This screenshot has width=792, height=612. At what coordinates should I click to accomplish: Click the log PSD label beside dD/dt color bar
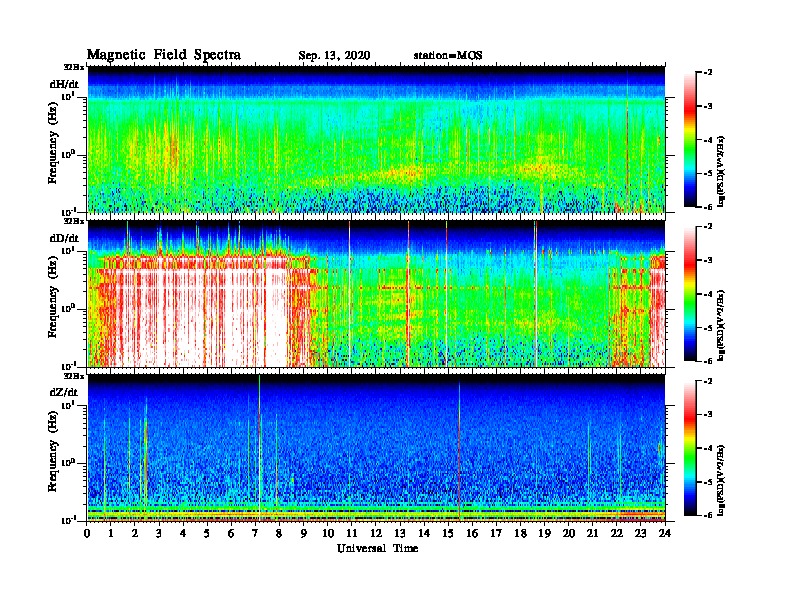tap(721, 325)
